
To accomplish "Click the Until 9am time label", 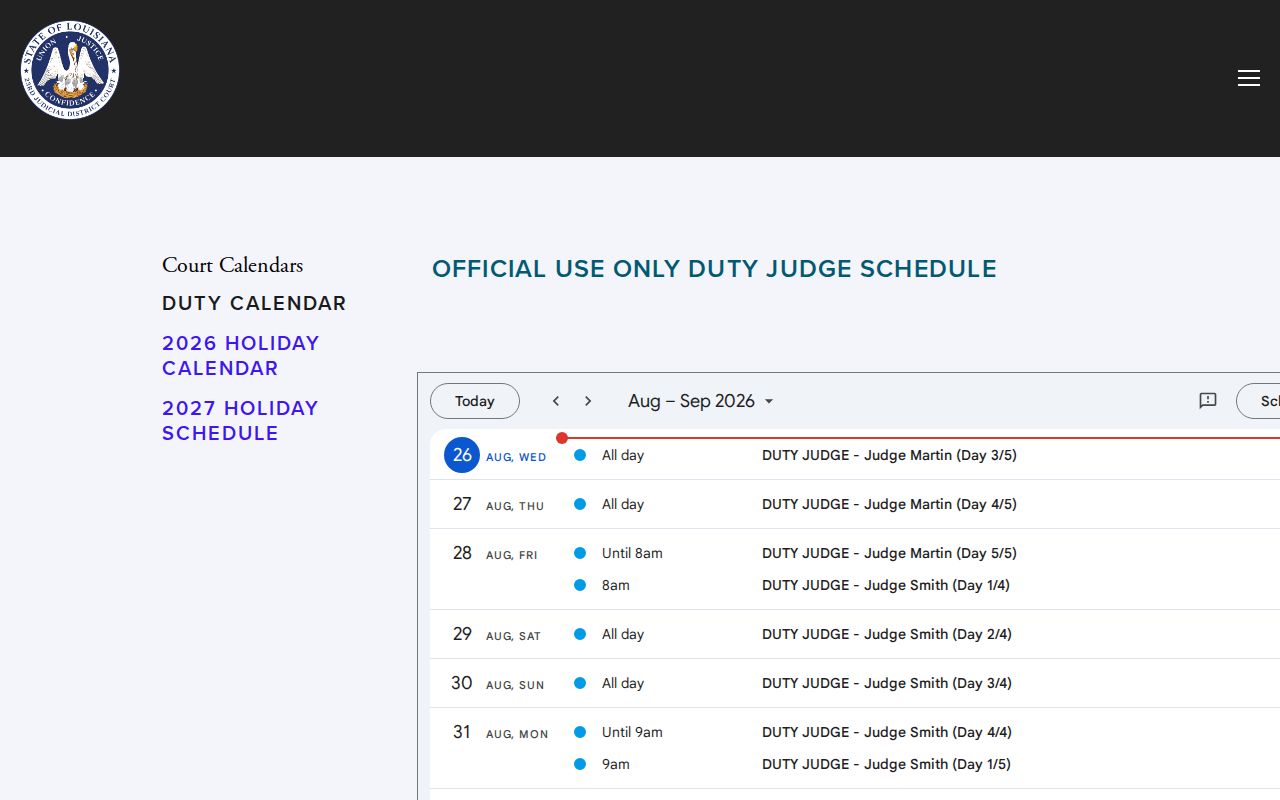I will 632,732.
